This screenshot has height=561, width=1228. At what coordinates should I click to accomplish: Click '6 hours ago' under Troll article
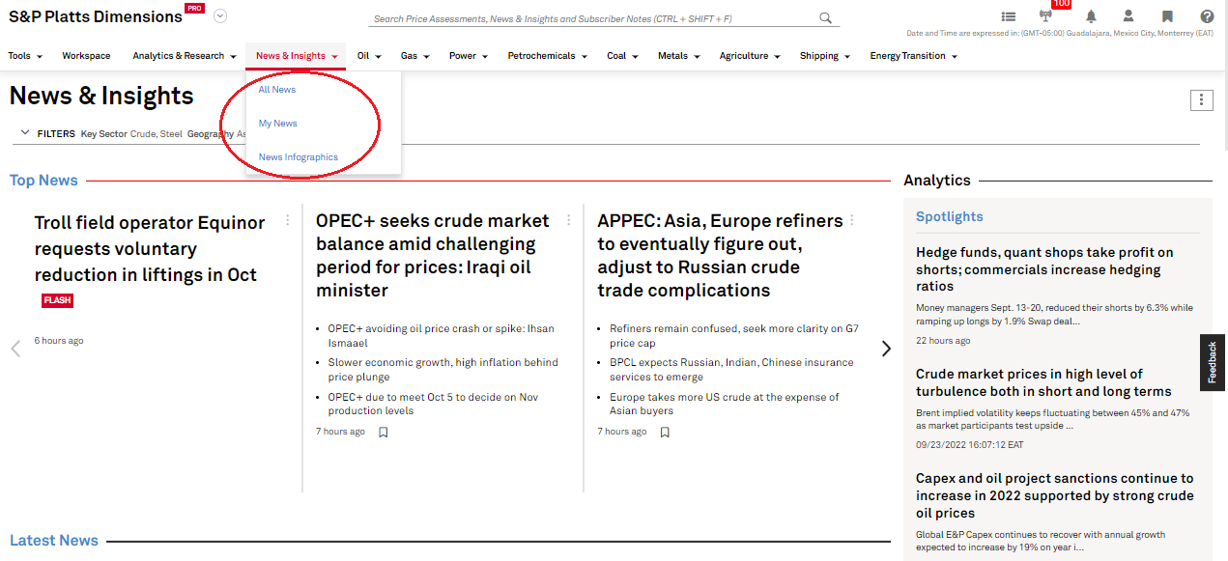point(59,341)
